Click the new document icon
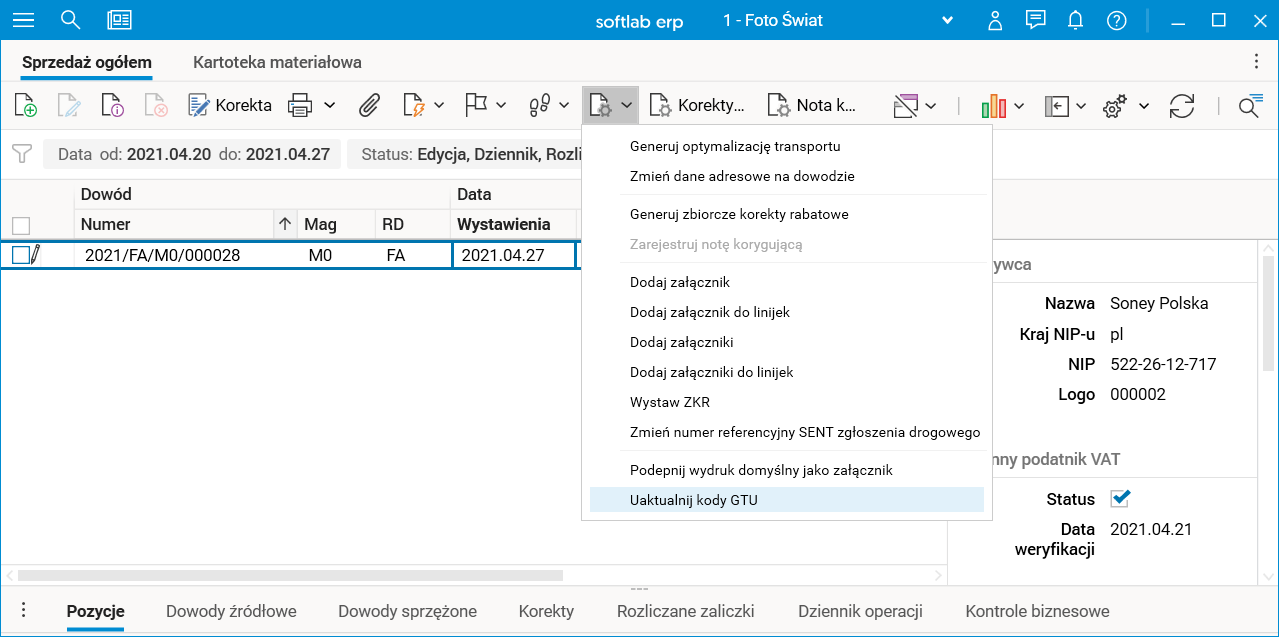Screen dimensions: 1279x642 point(26,106)
